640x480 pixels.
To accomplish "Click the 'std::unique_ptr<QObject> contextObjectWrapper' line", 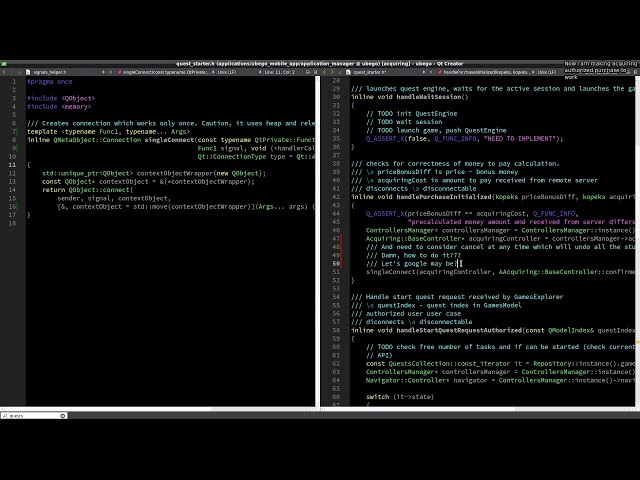I will pos(154,173).
